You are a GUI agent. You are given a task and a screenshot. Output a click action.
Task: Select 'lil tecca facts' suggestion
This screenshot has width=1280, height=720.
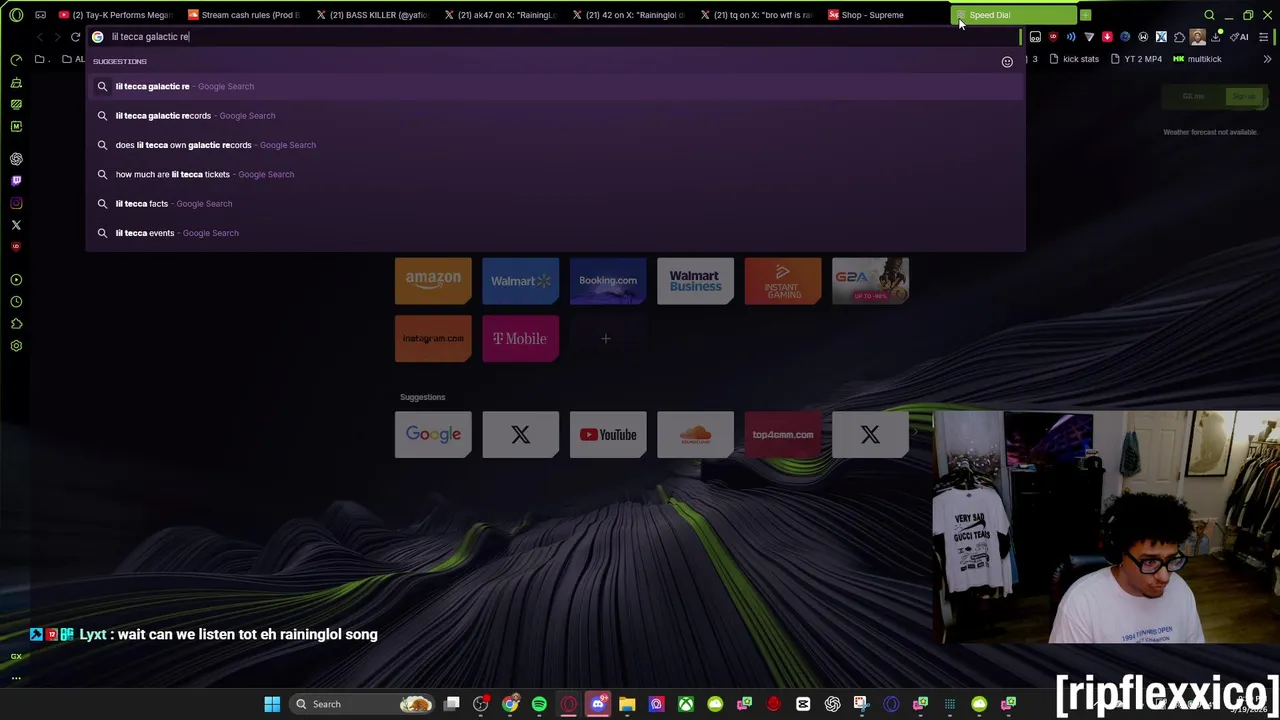point(555,204)
